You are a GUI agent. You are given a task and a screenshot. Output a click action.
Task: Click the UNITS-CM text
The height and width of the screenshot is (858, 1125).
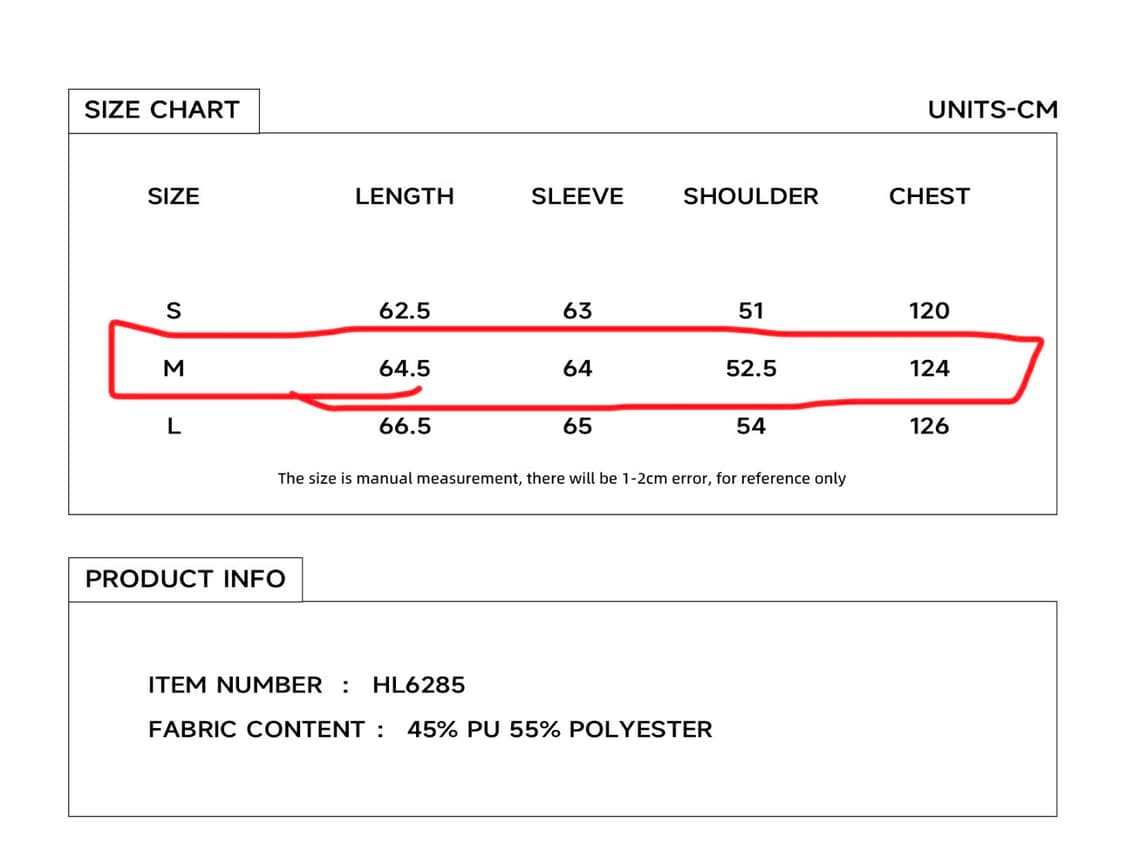[992, 110]
